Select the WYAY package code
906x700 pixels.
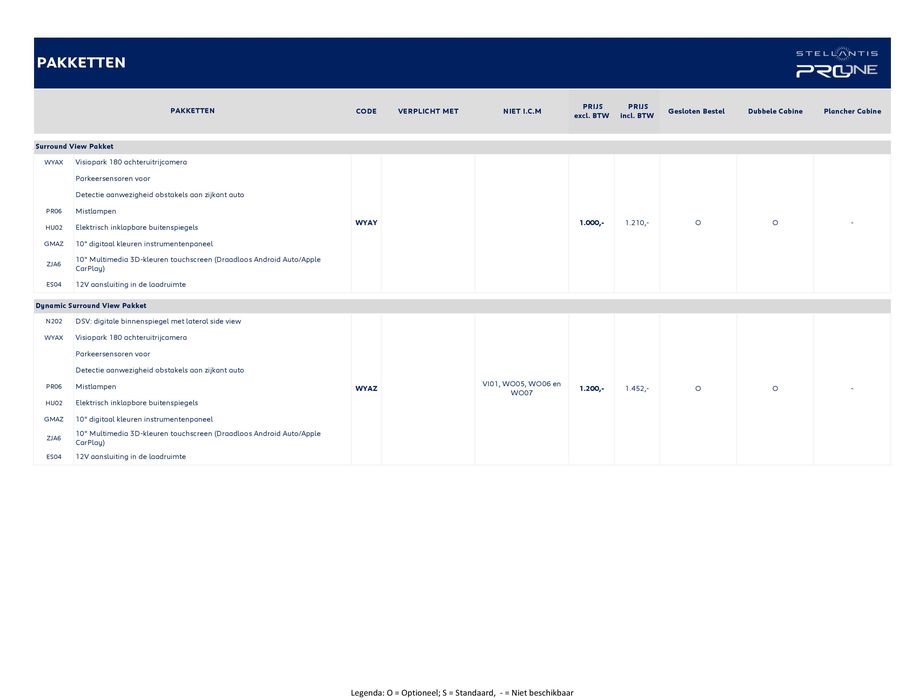point(366,223)
